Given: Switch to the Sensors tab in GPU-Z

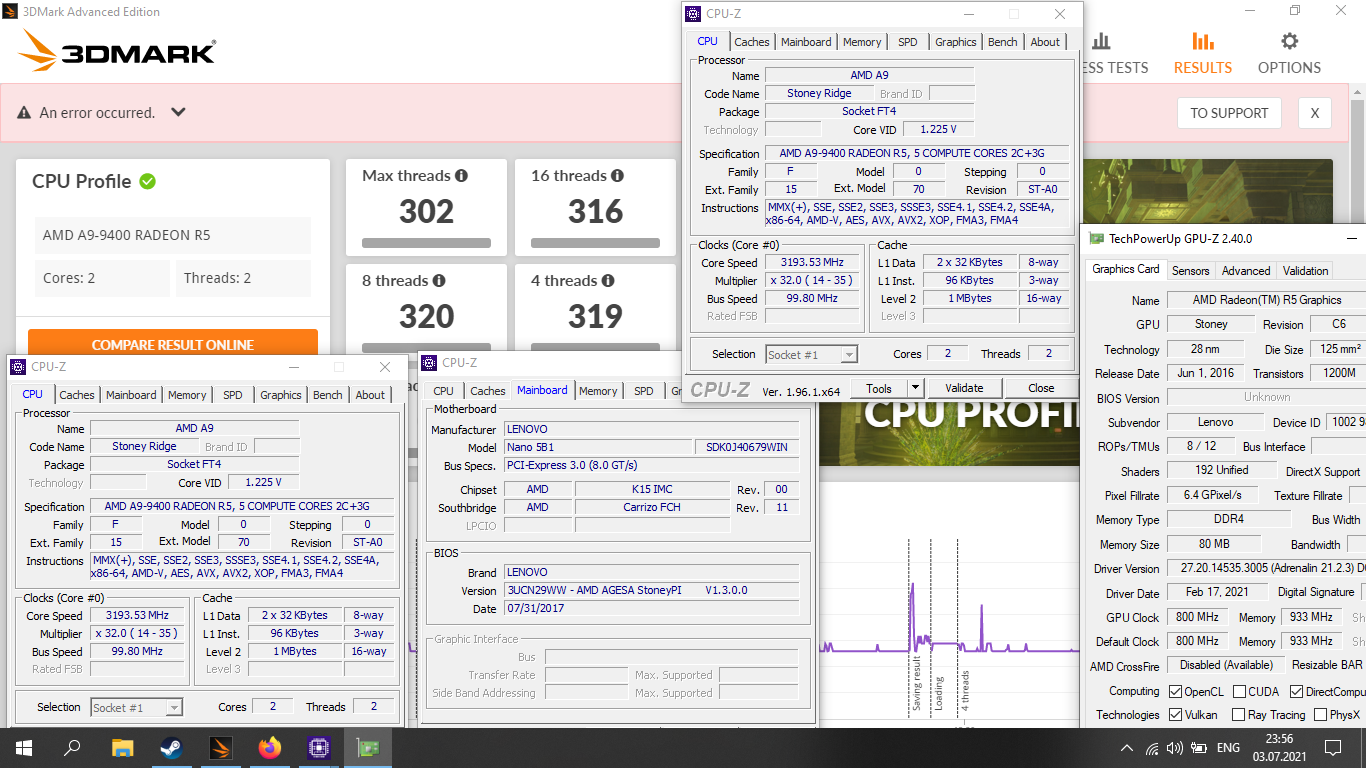Looking at the screenshot, I should (1191, 270).
